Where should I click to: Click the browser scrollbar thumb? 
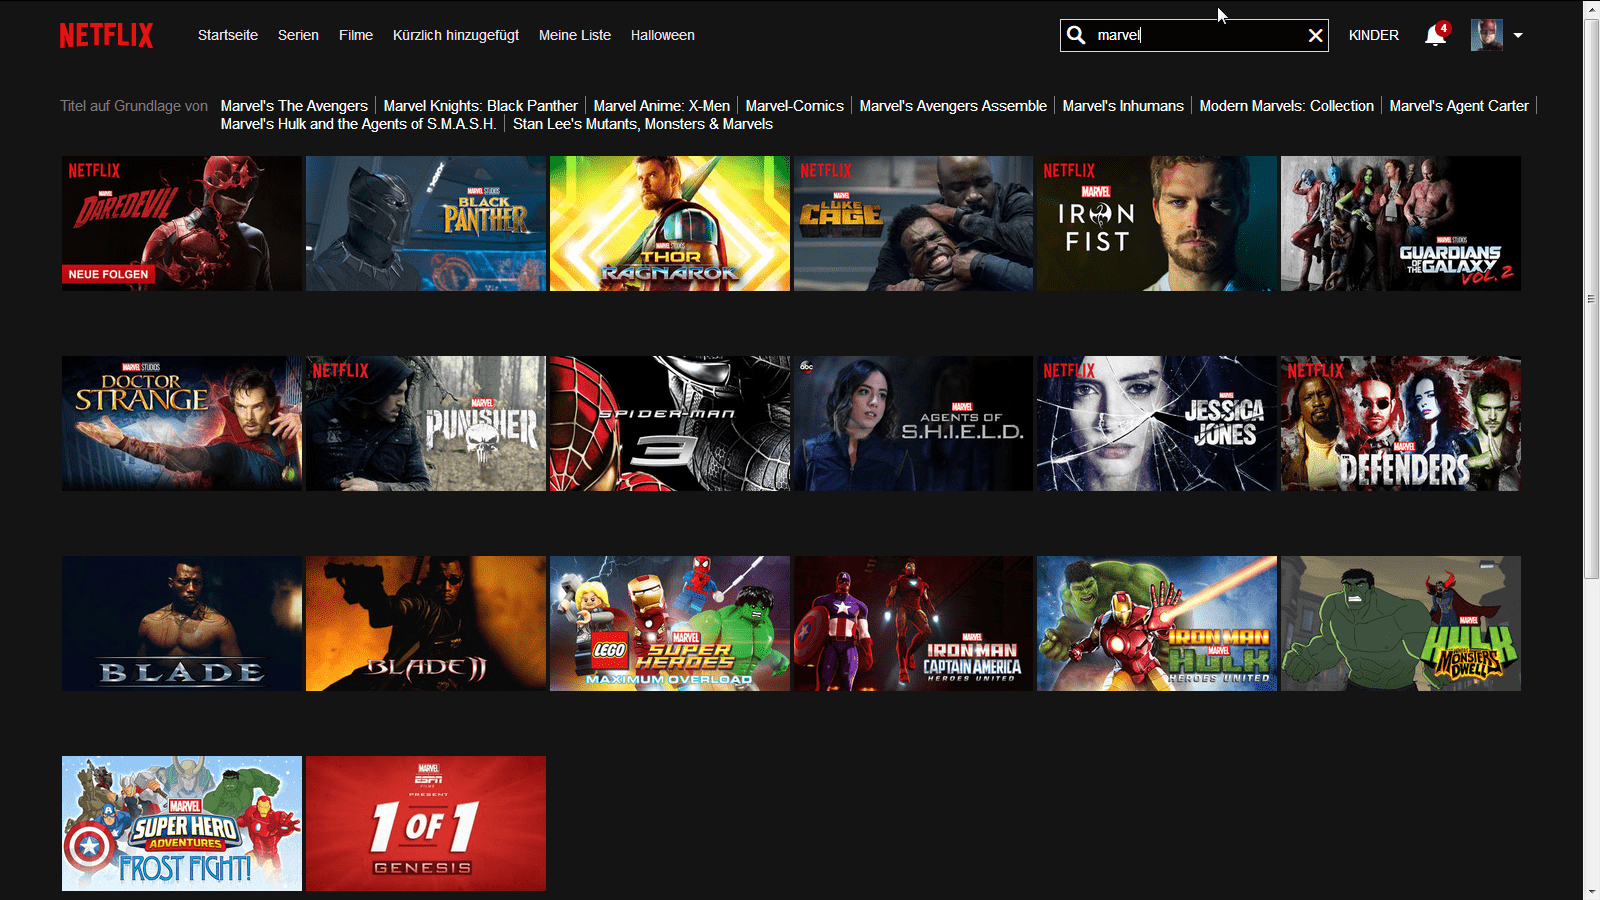click(x=1591, y=298)
